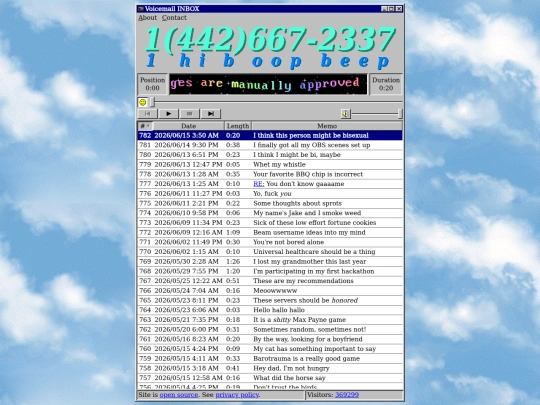Sort messages by the Date column header
The height and width of the screenshot is (405, 540).
coord(188,126)
